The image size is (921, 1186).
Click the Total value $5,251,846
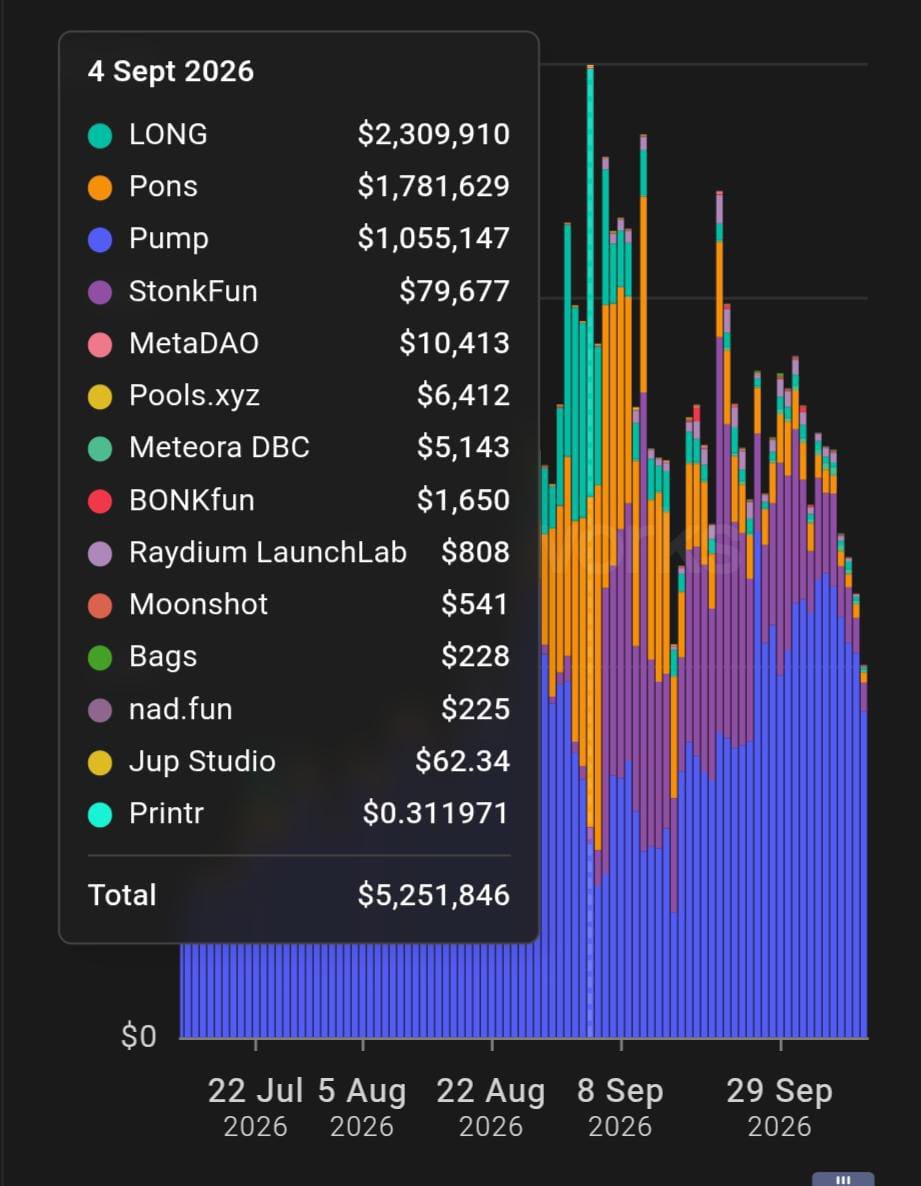pos(434,896)
